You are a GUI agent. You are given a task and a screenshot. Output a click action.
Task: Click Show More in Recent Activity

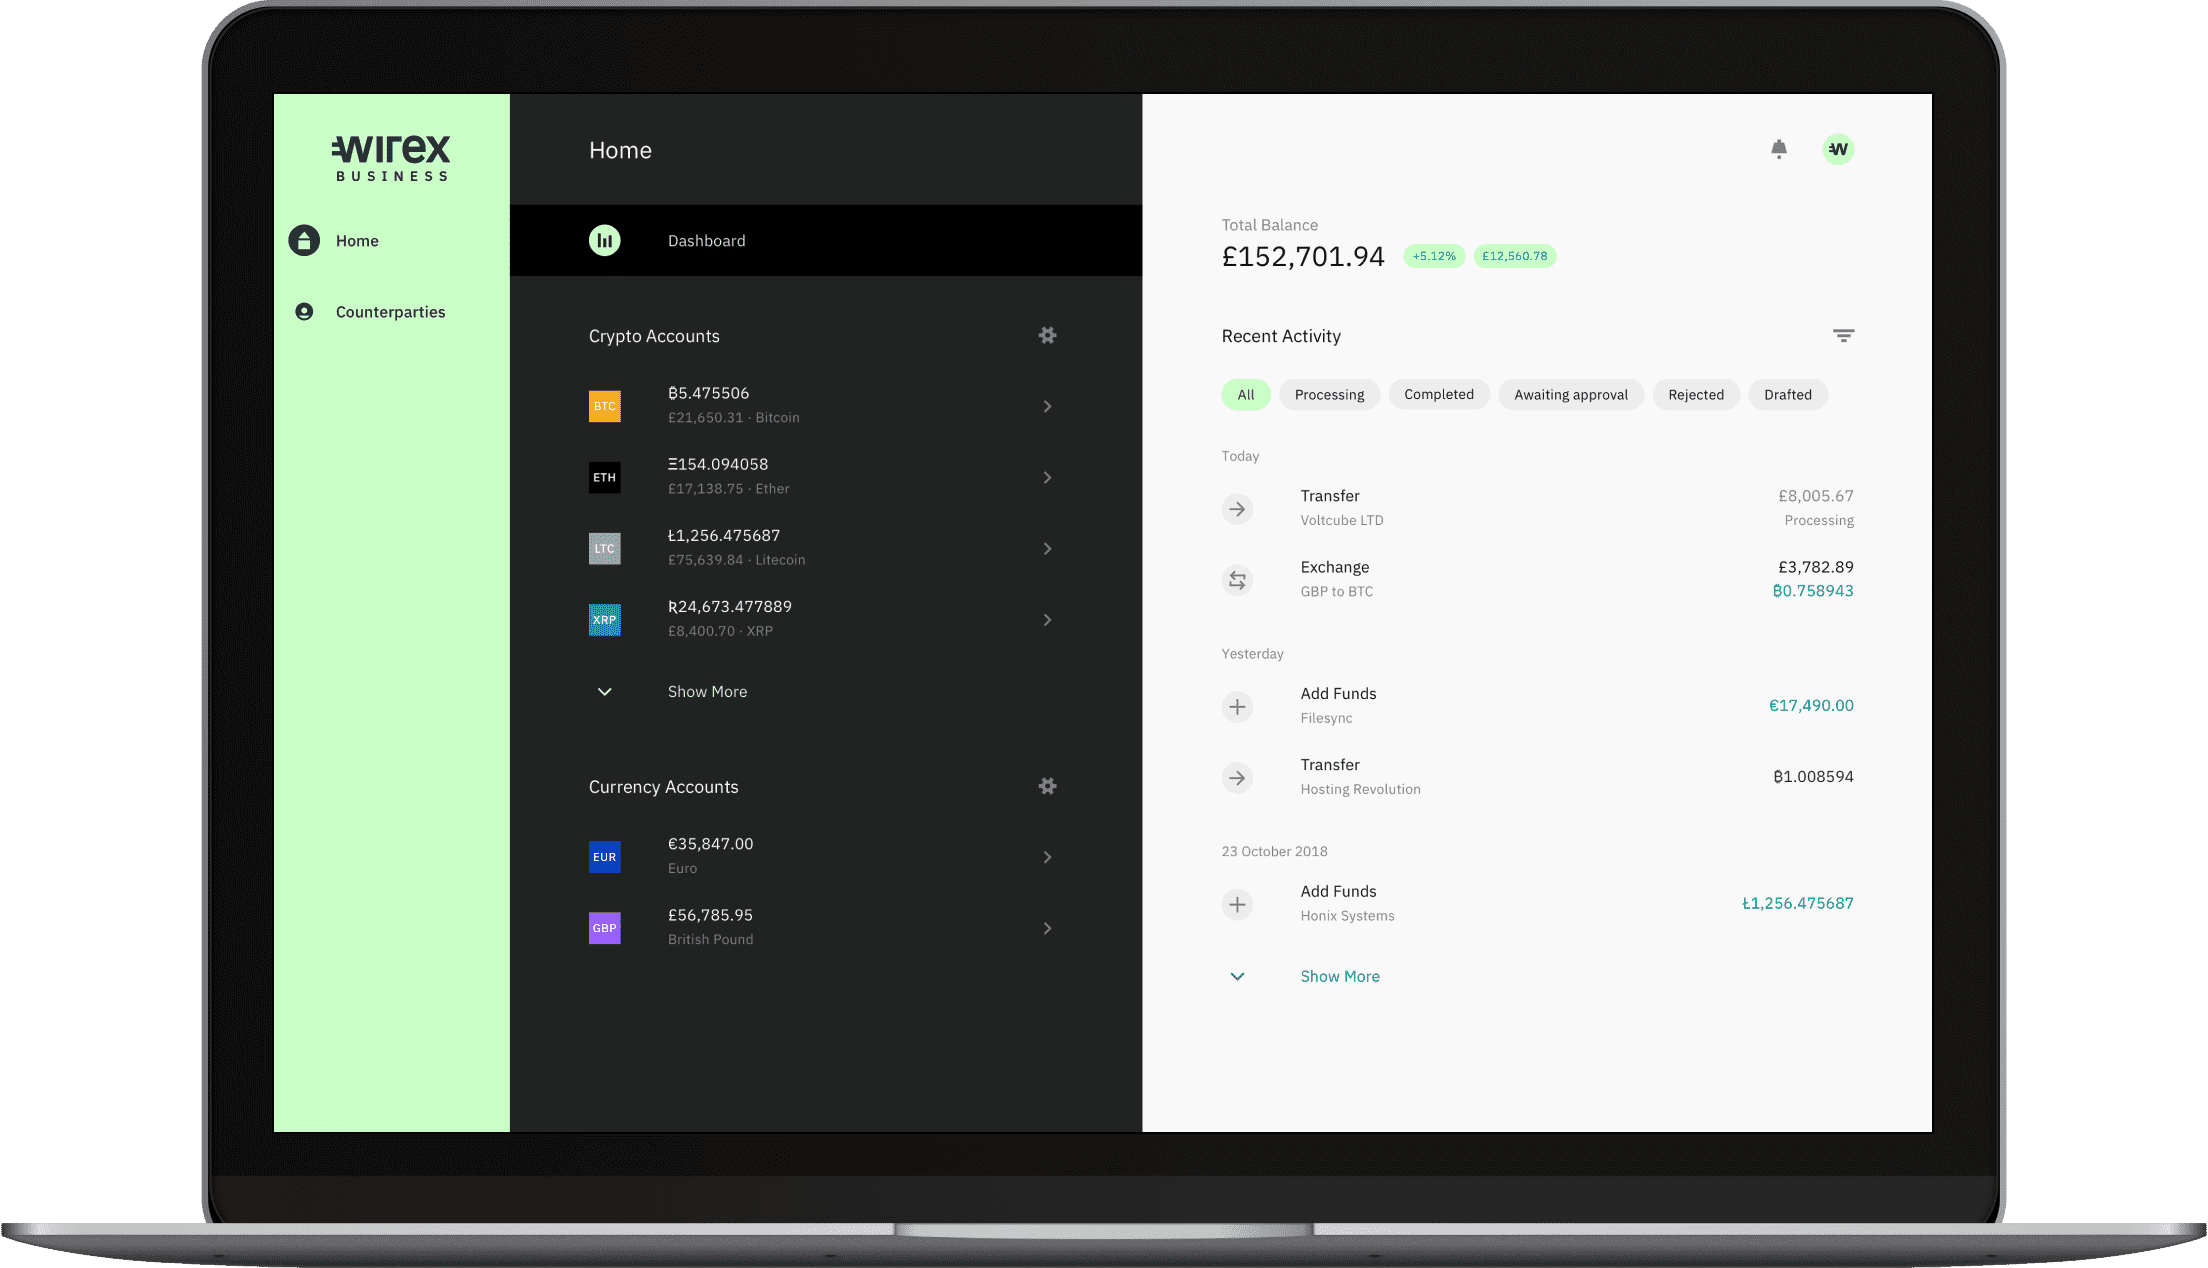(x=1339, y=976)
